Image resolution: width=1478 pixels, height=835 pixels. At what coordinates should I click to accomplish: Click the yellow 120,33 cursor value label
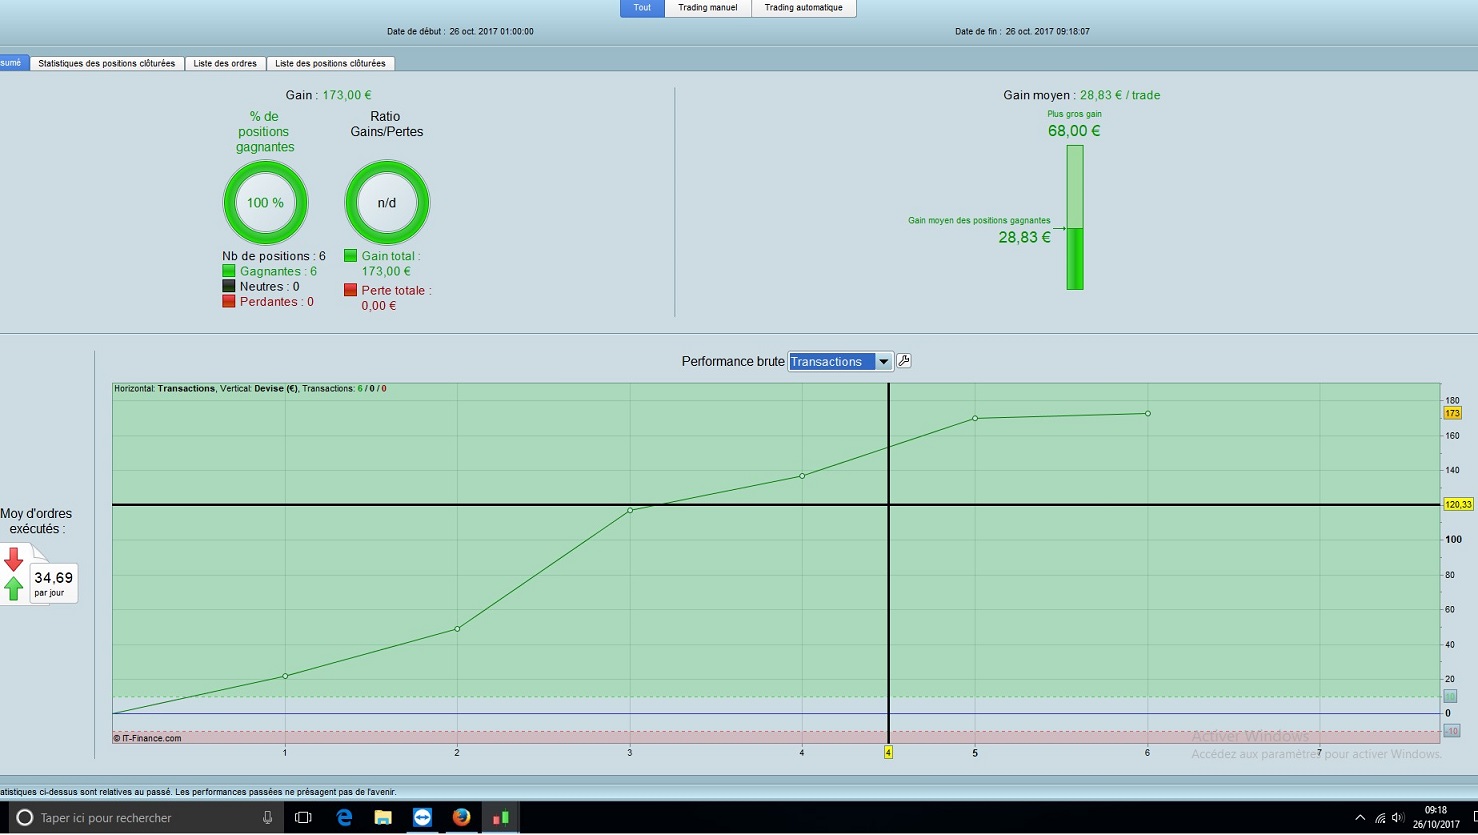[1459, 505]
